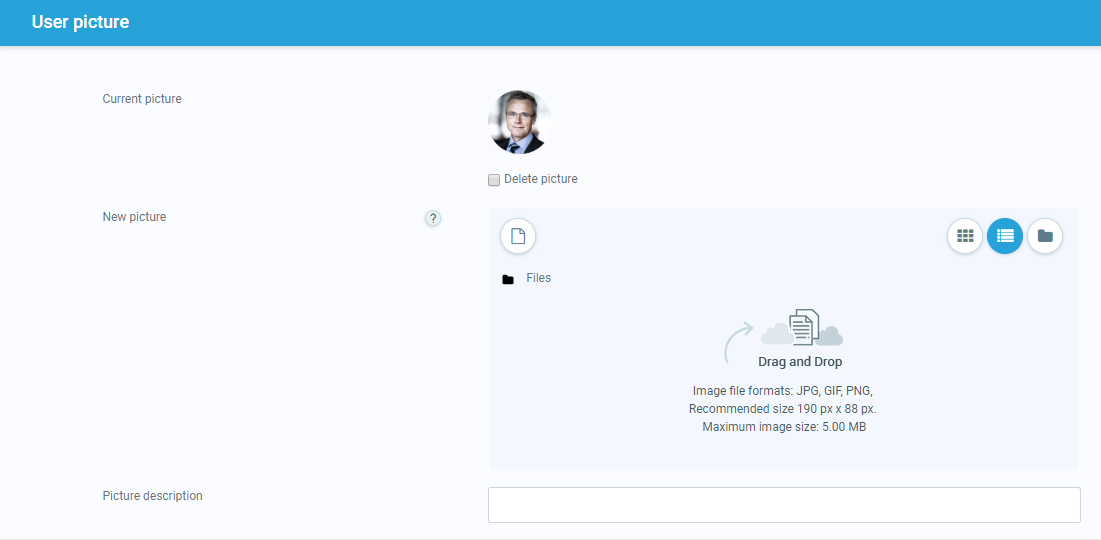Viewport: 1101px width, 540px height.
Task: Click the cloud upload documents icon
Action: pyautogui.click(x=803, y=327)
